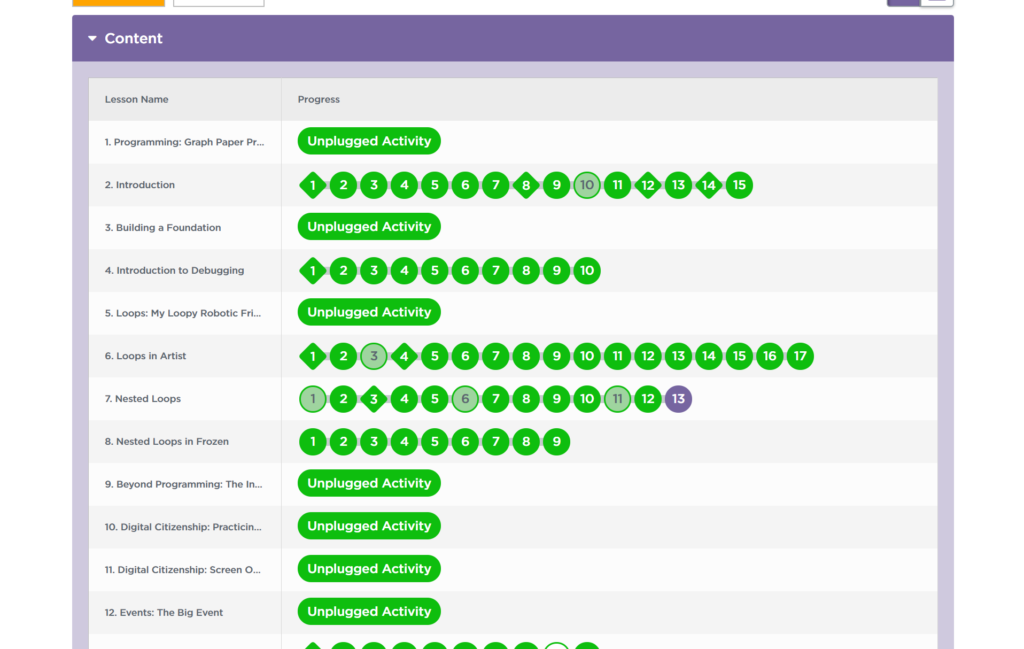Click the 'Lesson Name' column header
Screen dimensions: 1024x649
click(136, 99)
